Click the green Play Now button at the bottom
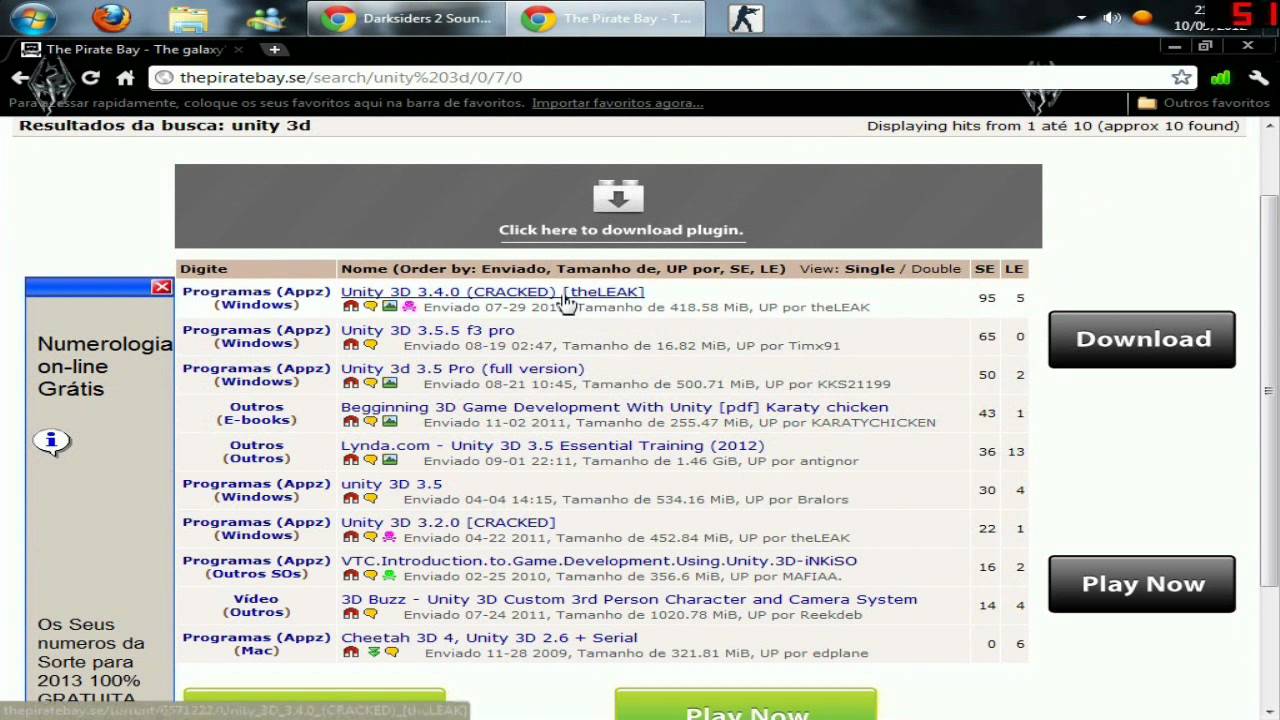The image size is (1280, 720). (x=746, y=705)
